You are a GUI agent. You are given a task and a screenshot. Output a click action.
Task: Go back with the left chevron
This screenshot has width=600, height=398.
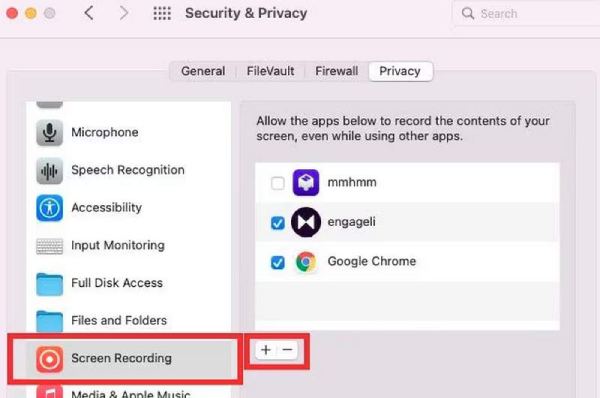pyautogui.click(x=89, y=13)
